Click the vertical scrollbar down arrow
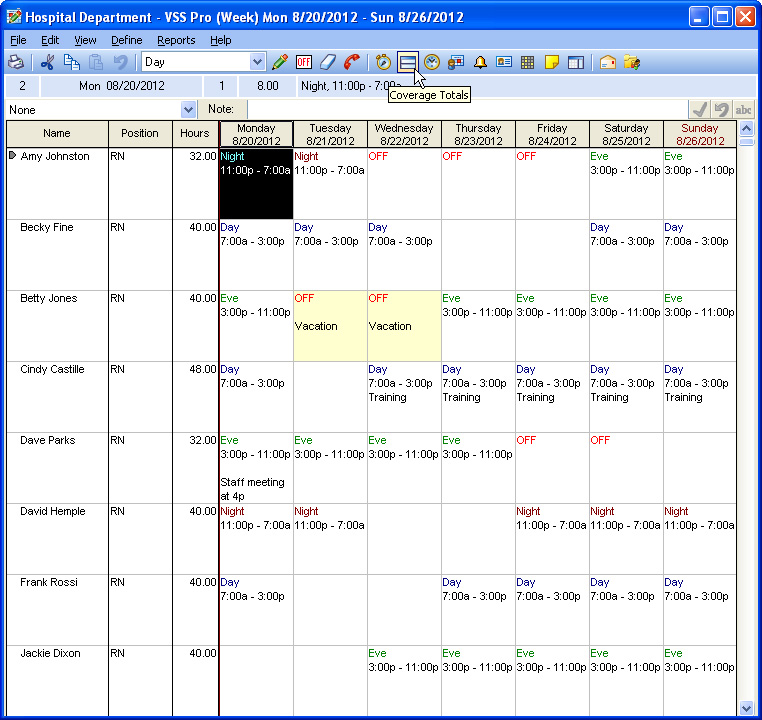This screenshot has height=720, width=762. tap(745, 708)
